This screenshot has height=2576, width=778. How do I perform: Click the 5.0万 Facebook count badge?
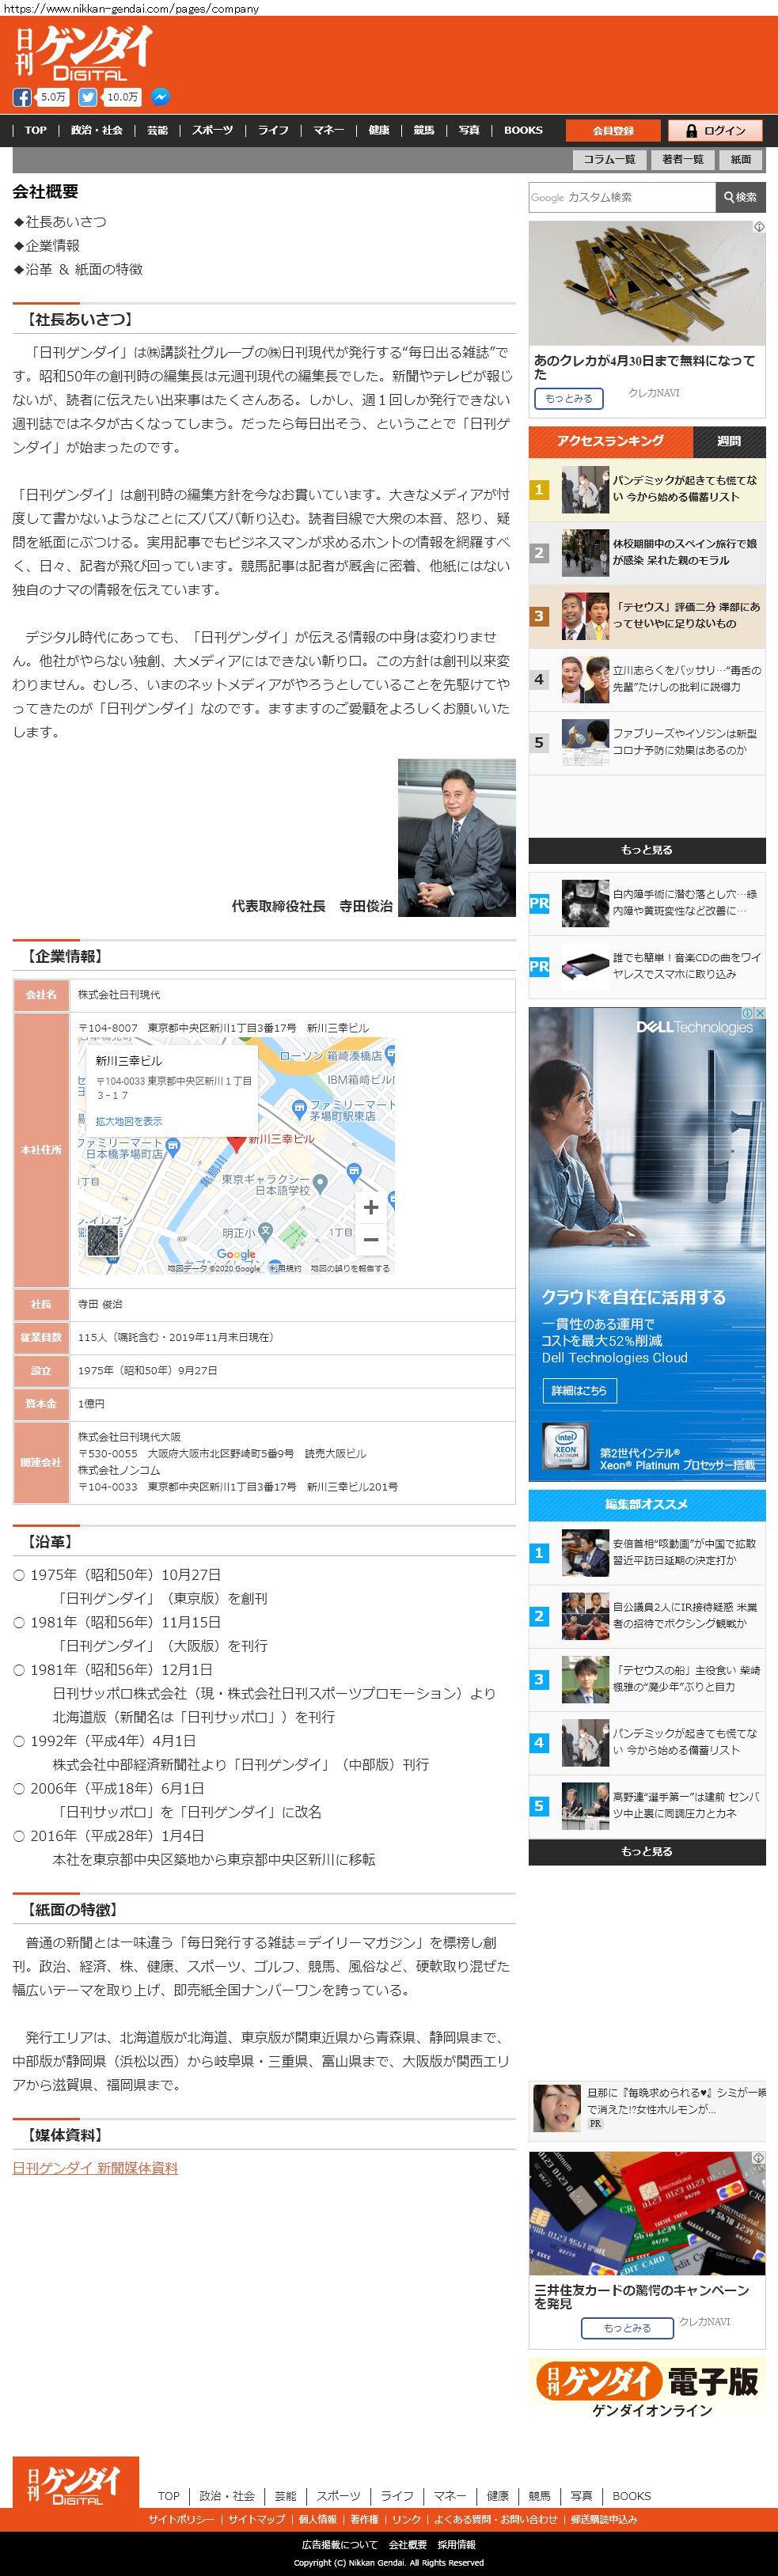point(53,97)
